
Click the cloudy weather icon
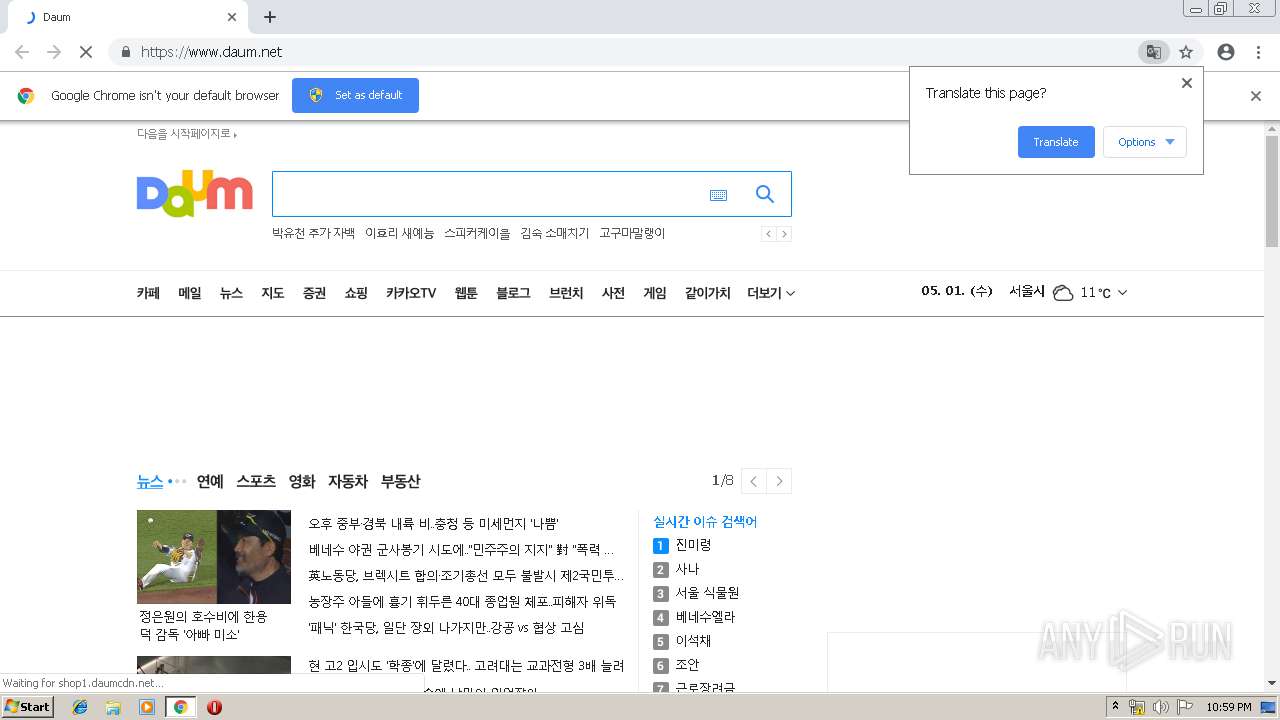tap(1063, 293)
